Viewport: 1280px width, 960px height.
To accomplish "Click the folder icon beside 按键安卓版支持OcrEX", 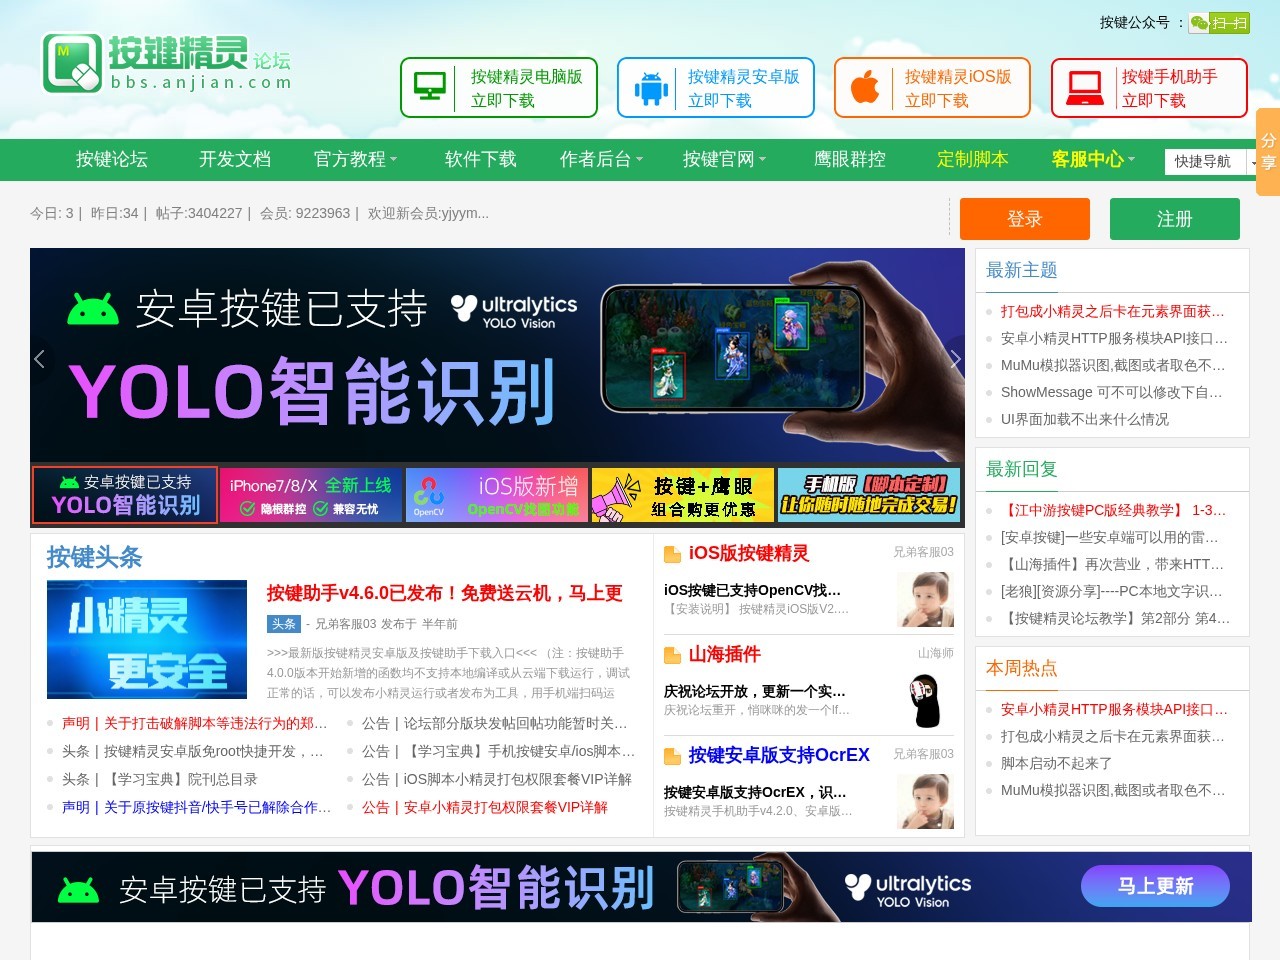I will pyautogui.click(x=672, y=756).
